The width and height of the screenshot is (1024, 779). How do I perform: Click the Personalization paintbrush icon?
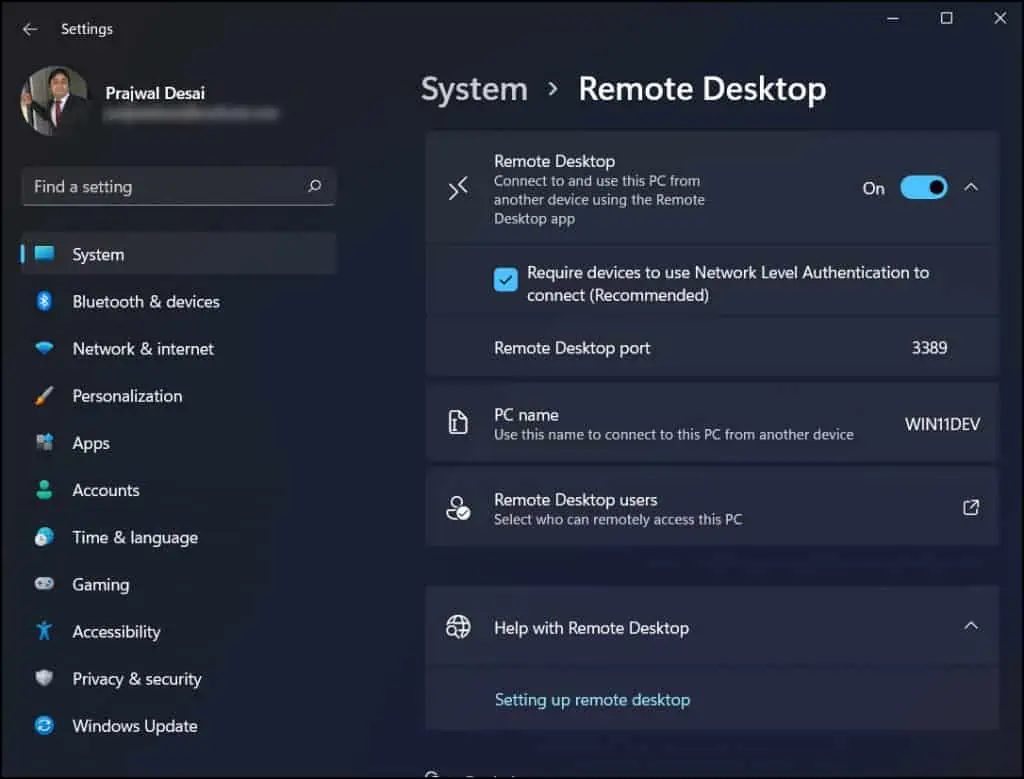click(44, 396)
